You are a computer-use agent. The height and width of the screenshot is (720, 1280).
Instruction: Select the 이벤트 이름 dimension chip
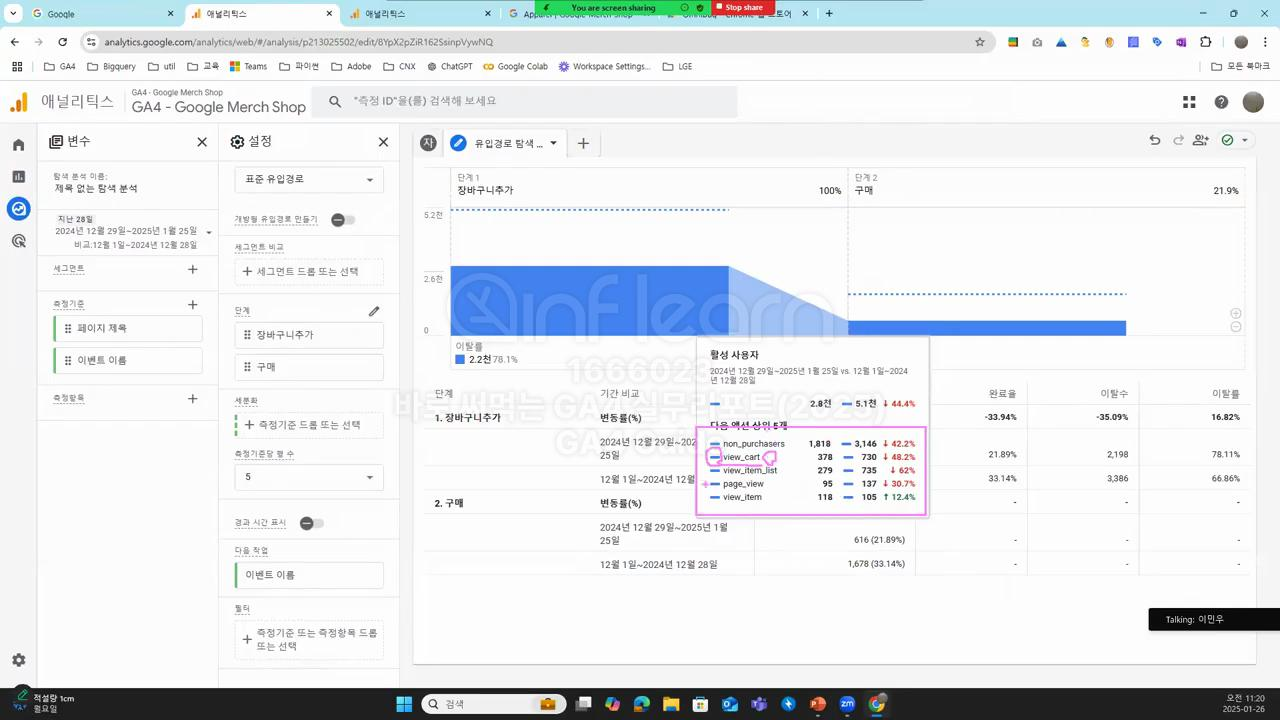point(128,360)
